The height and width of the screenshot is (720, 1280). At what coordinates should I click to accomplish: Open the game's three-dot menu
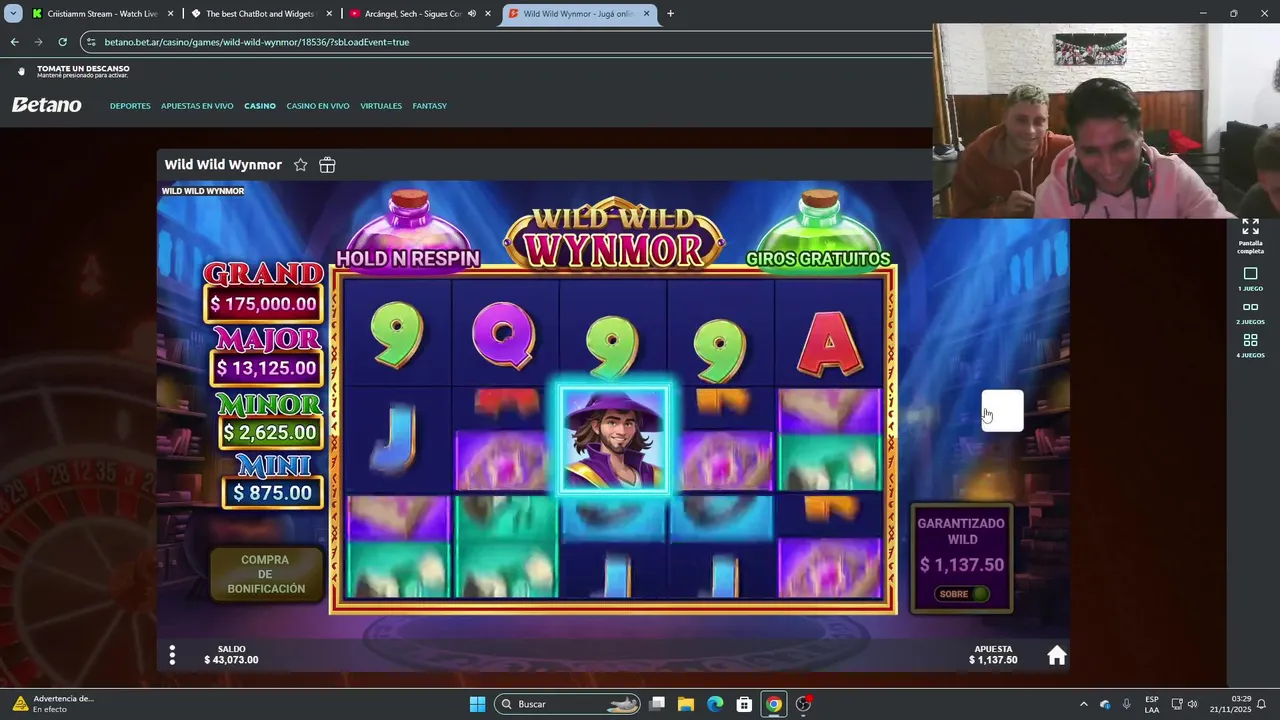coord(172,655)
